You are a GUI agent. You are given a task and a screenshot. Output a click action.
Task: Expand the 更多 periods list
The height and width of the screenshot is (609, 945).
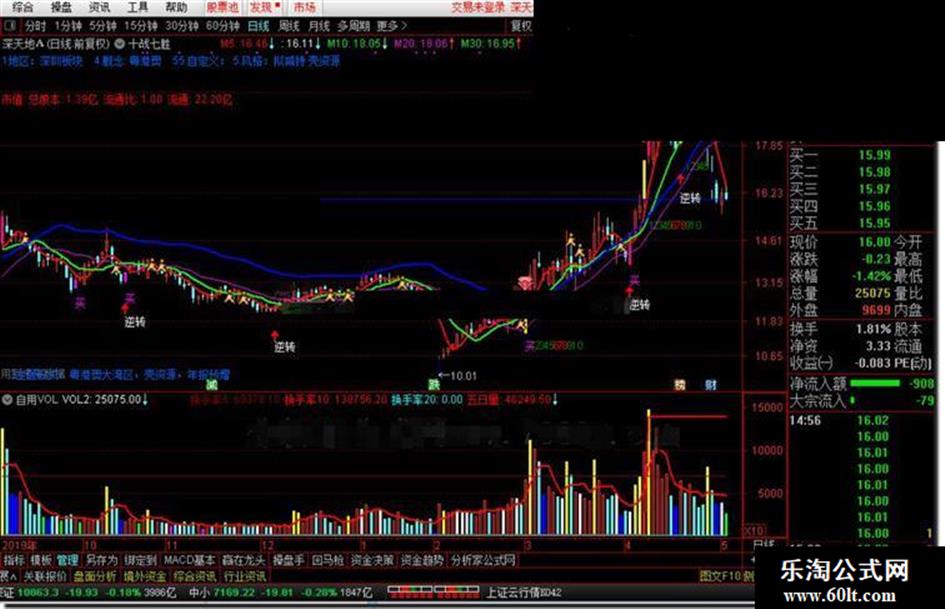392,26
